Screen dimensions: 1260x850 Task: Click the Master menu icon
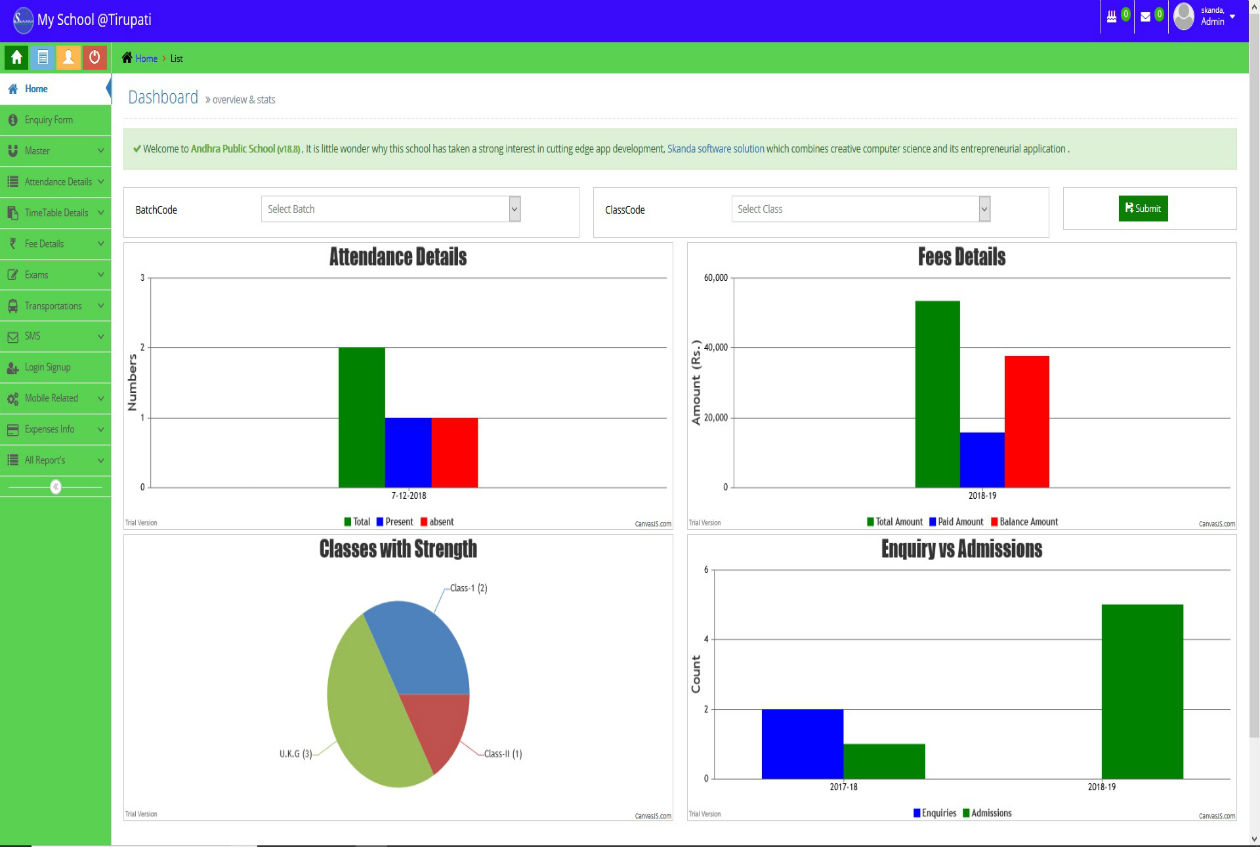coord(13,151)
